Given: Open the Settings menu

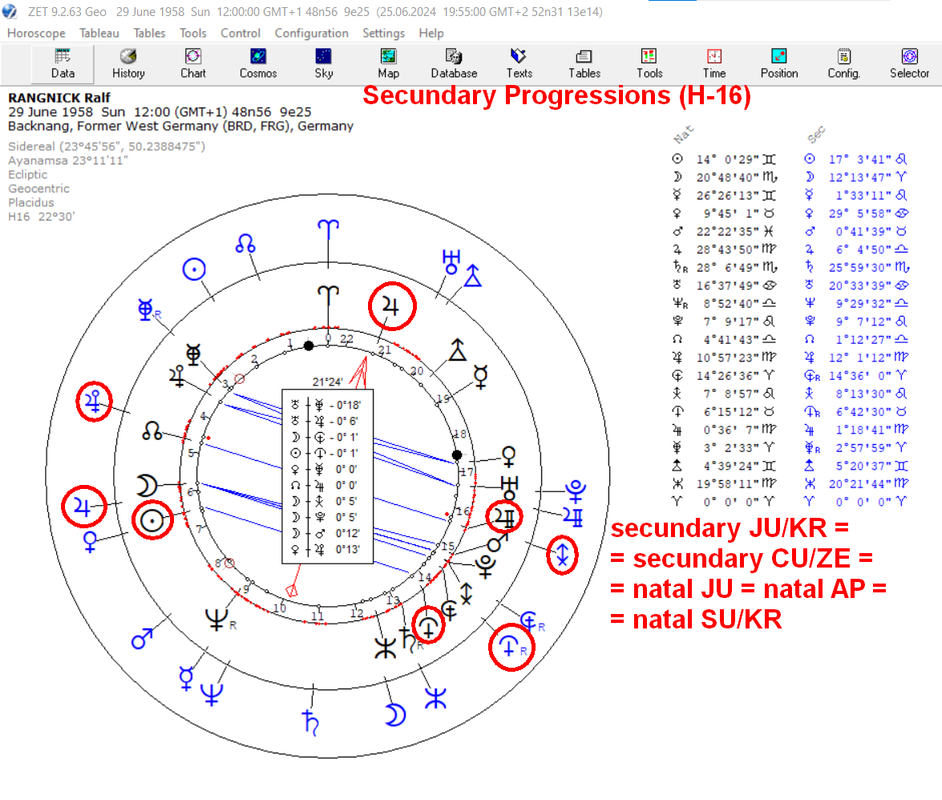Looking at the screenshot, I should click(383, 33).
